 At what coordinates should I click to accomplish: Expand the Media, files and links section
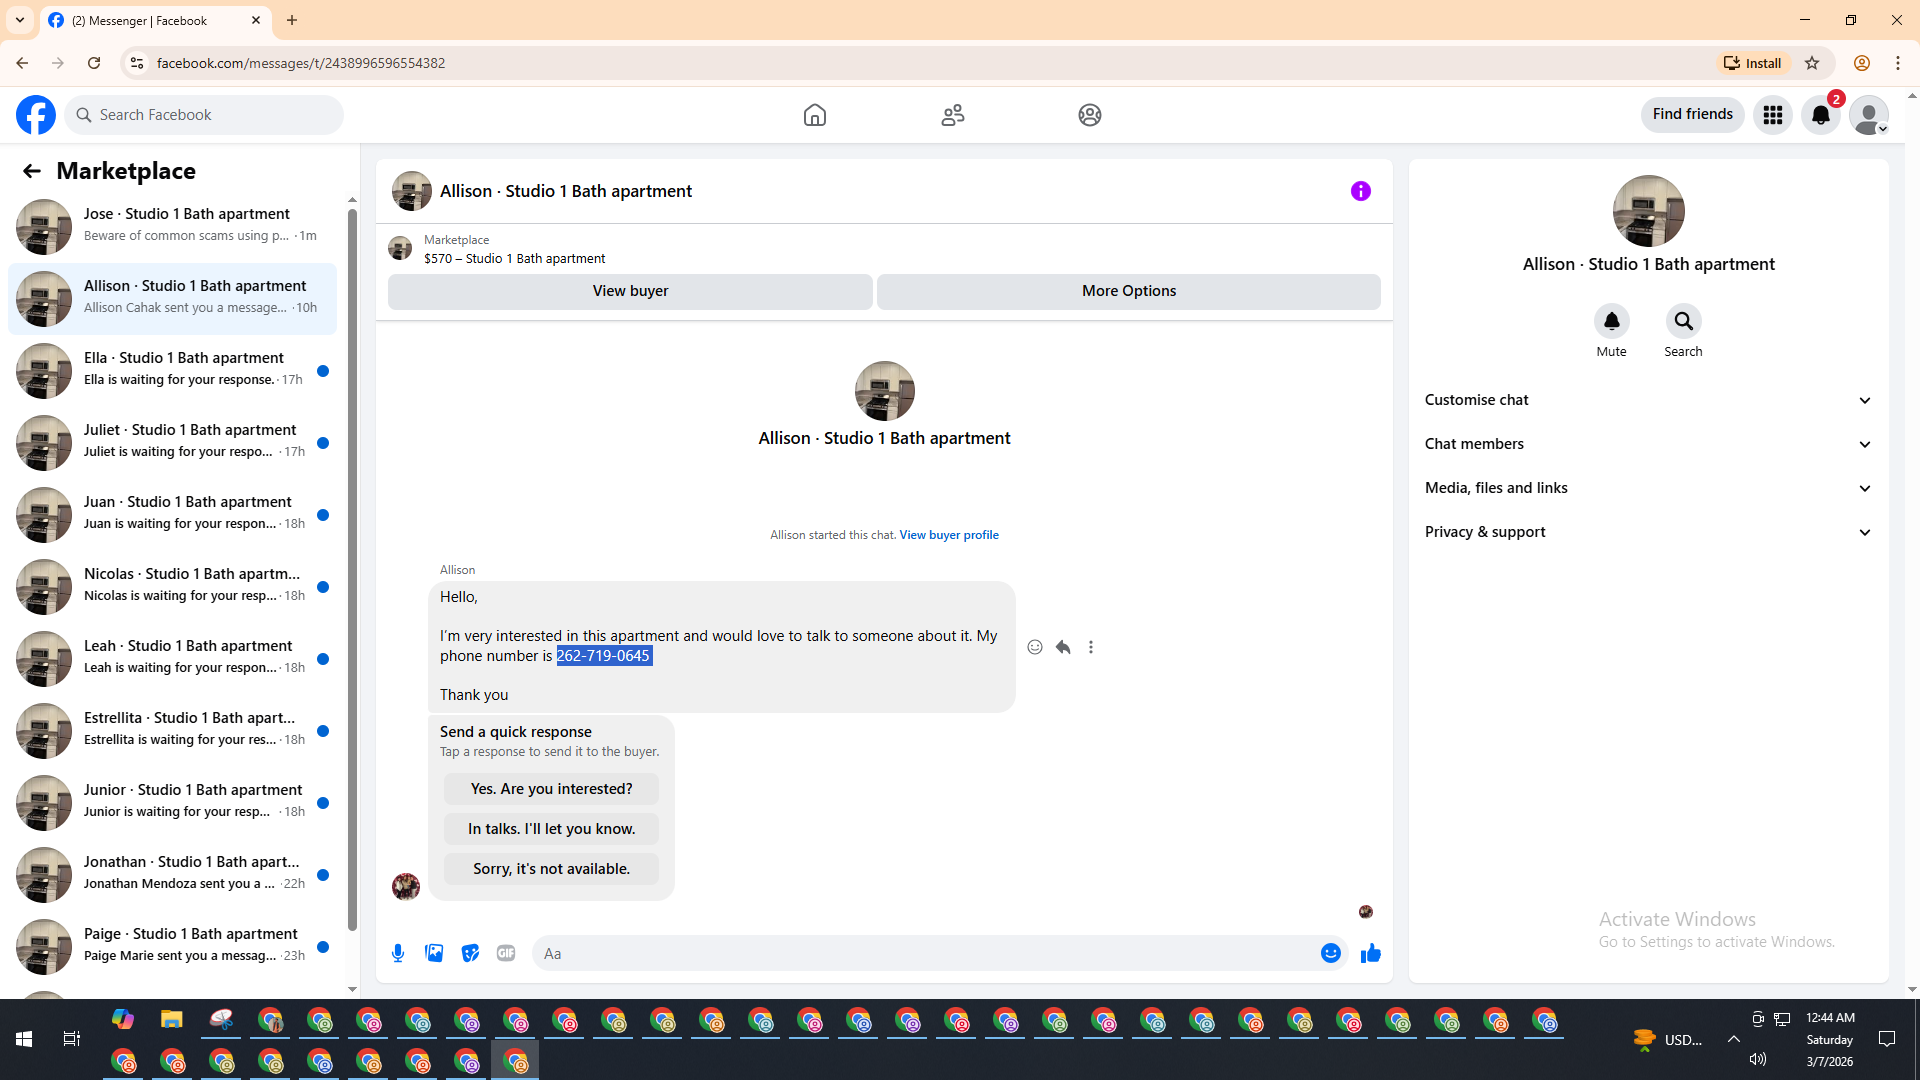(x=1648, y=488)
